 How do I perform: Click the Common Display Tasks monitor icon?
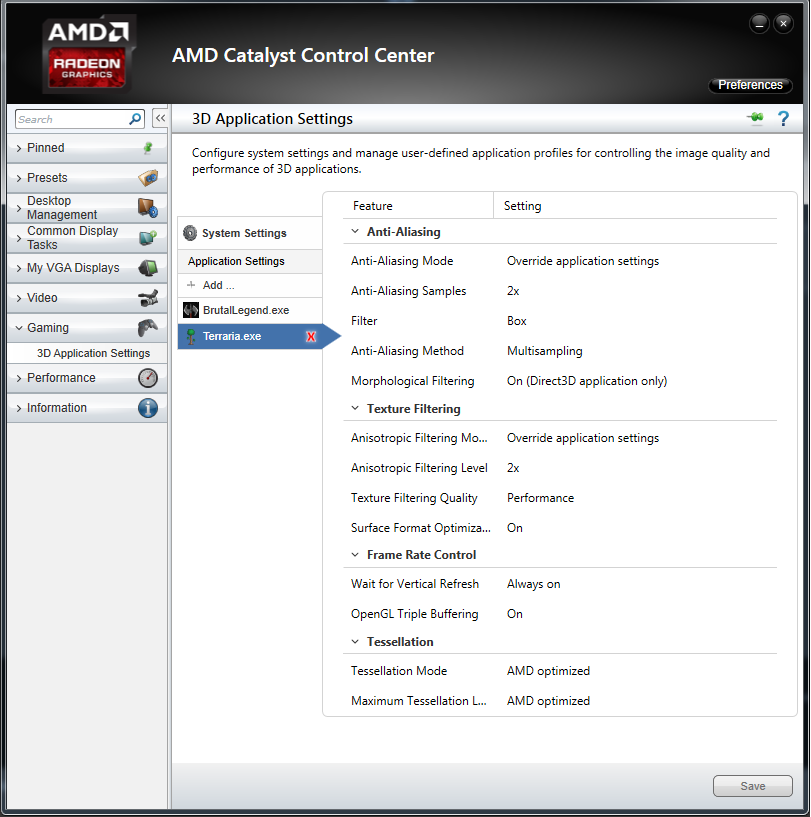click(148, 238)
